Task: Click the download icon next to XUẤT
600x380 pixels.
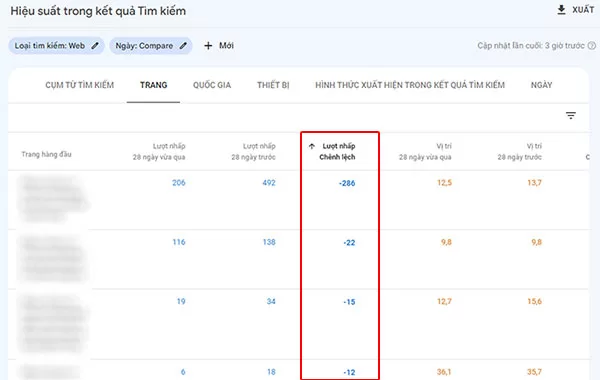Action: point(561,10)
